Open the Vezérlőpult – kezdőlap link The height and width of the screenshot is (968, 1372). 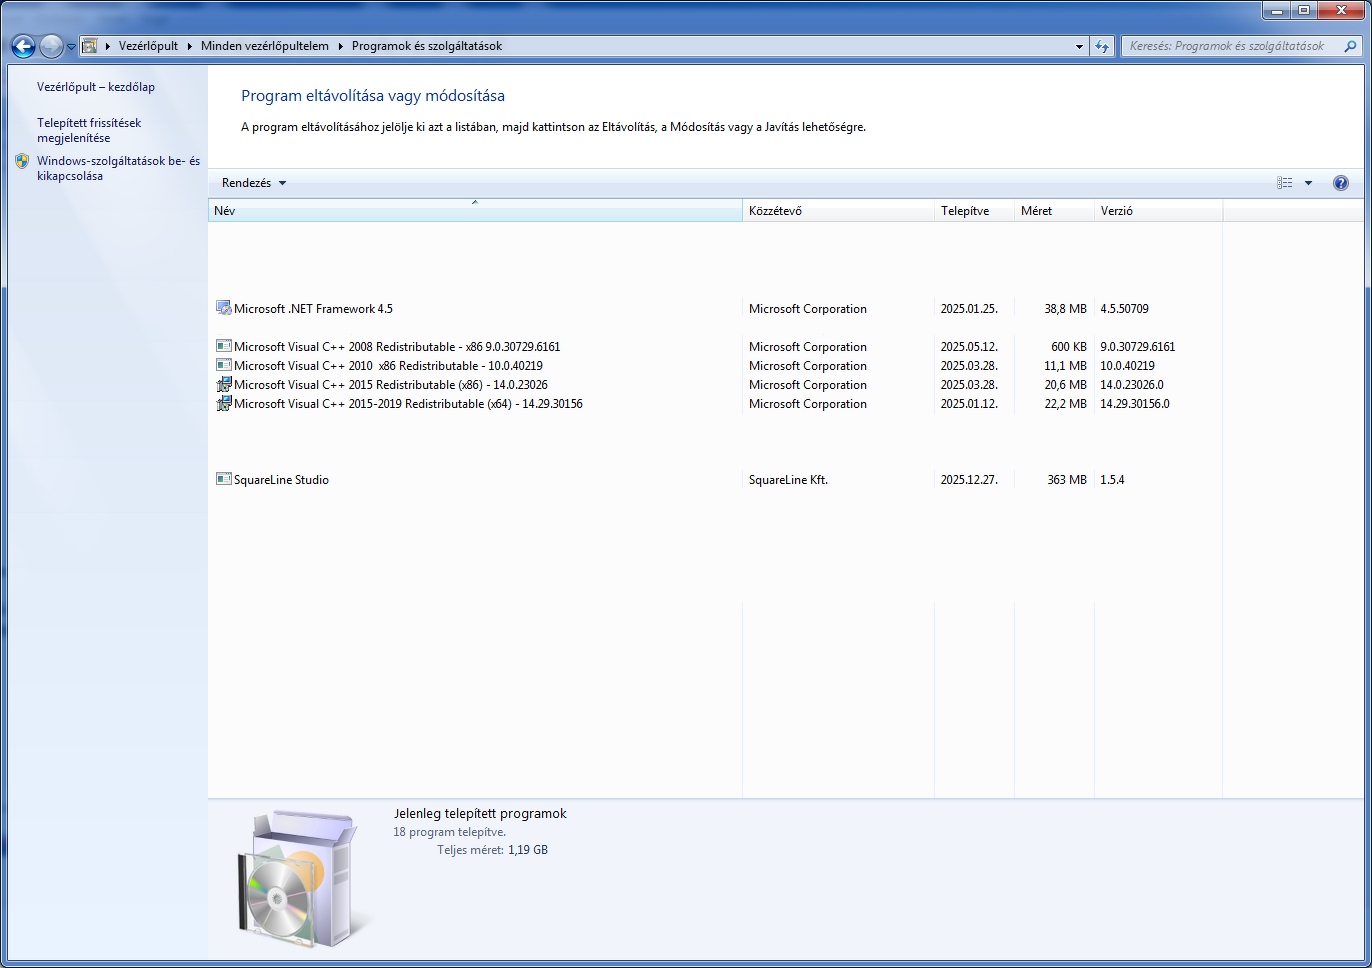point(96,87)
